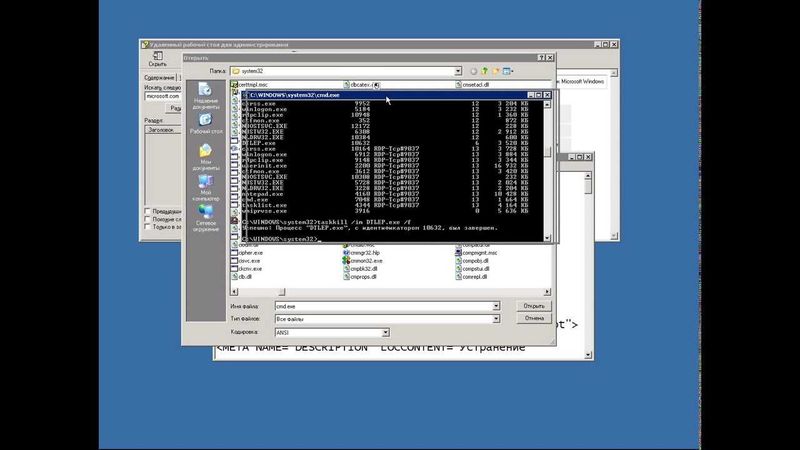Expand the Имя файла dropdown arrow

pos(495,306)
